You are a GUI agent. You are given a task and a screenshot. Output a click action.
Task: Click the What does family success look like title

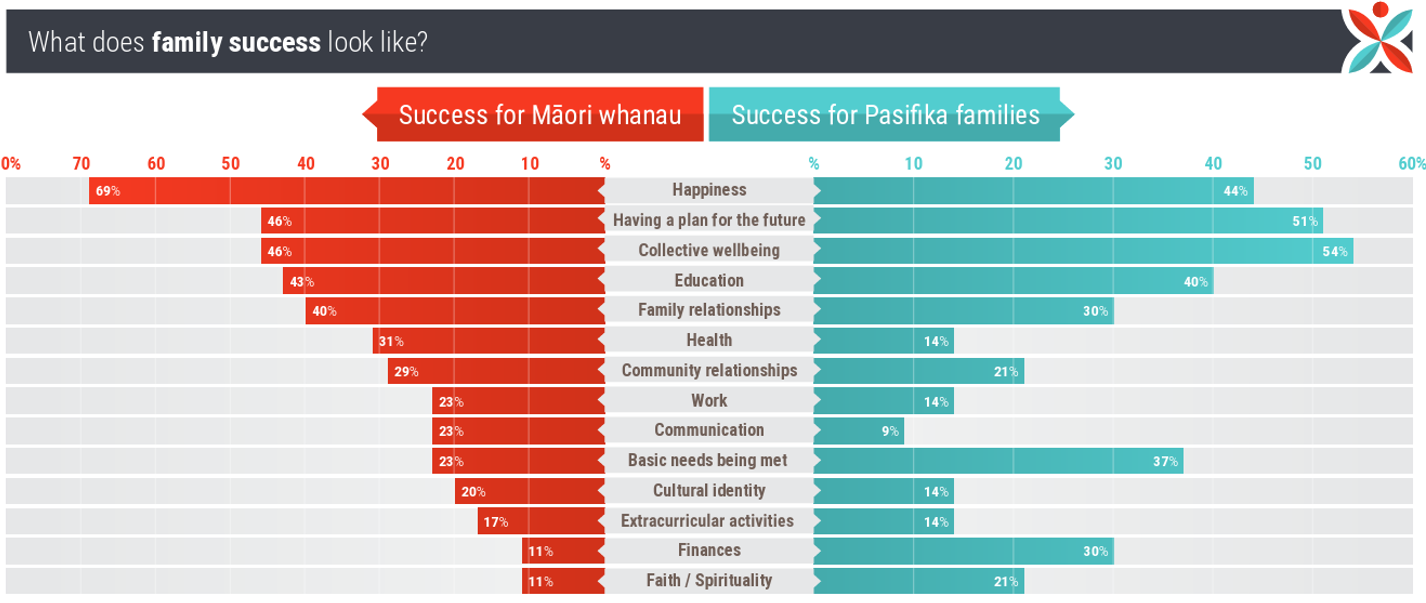coord(228,42)
